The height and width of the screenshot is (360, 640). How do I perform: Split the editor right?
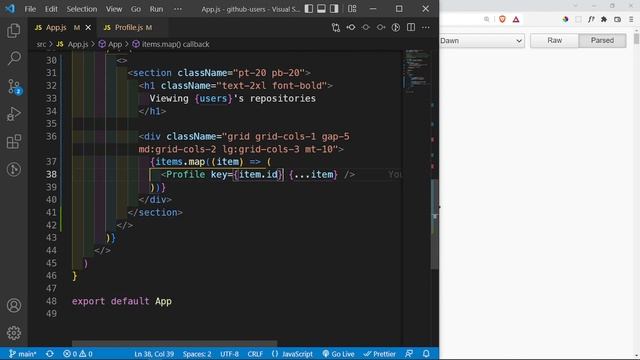pos(411,27)
